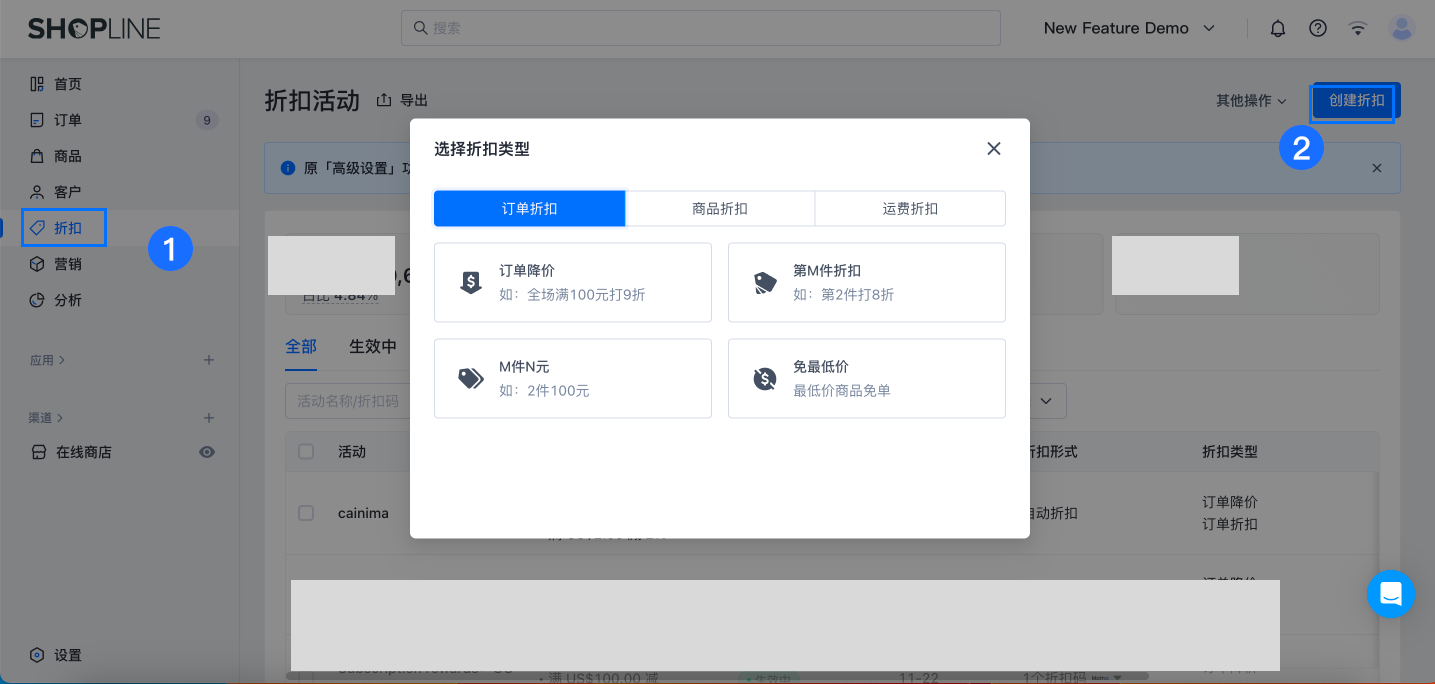Click the SHOPLINE logo
This screenshot has width=1435, height=684.
[94, 28]
